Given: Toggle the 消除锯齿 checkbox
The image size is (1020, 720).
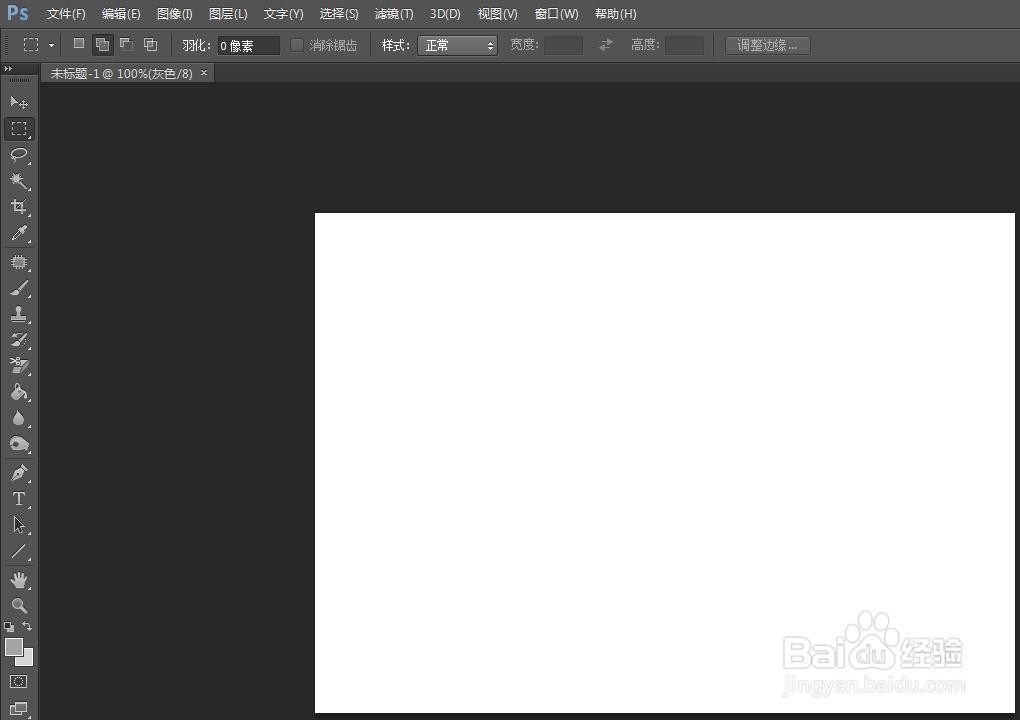Looking at the screenshot, I should coord(297,45).
